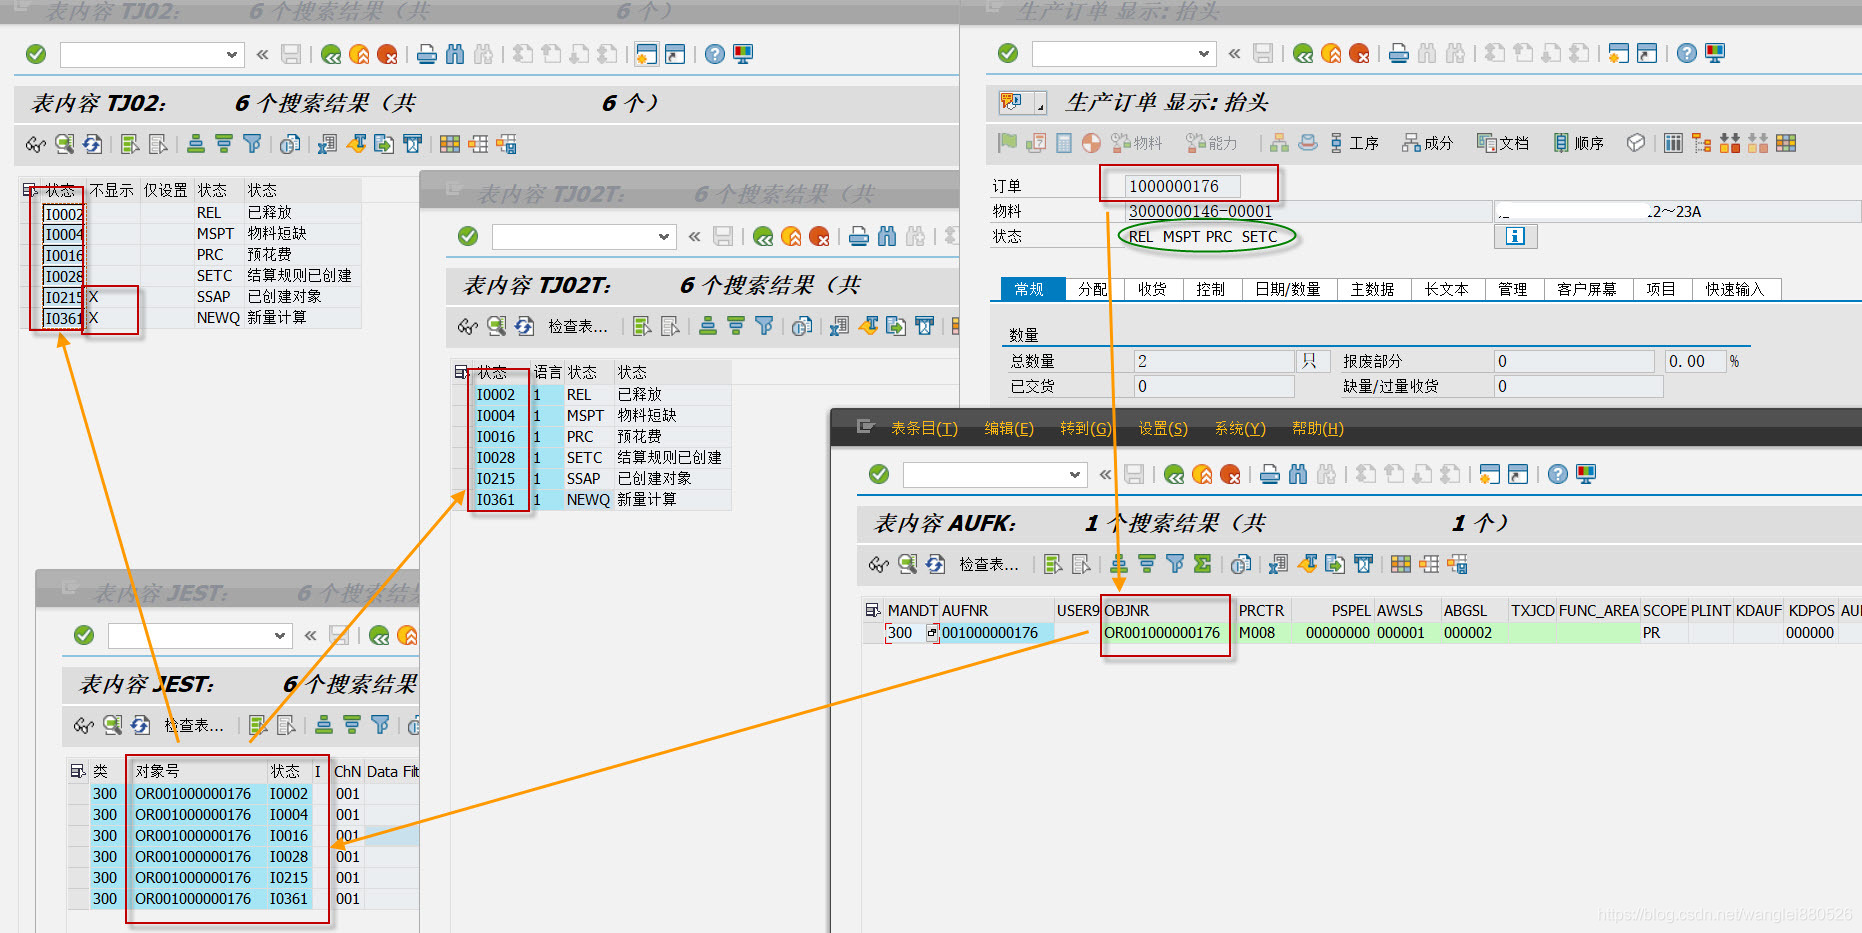Click green Enter checkmark in JEST window
The image size is (1862, 933).
pyautogui.click(x=84, y=635)
